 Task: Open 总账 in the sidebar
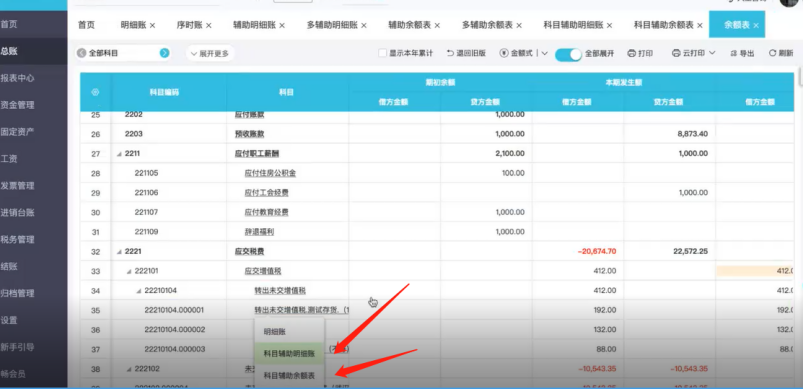33,51
